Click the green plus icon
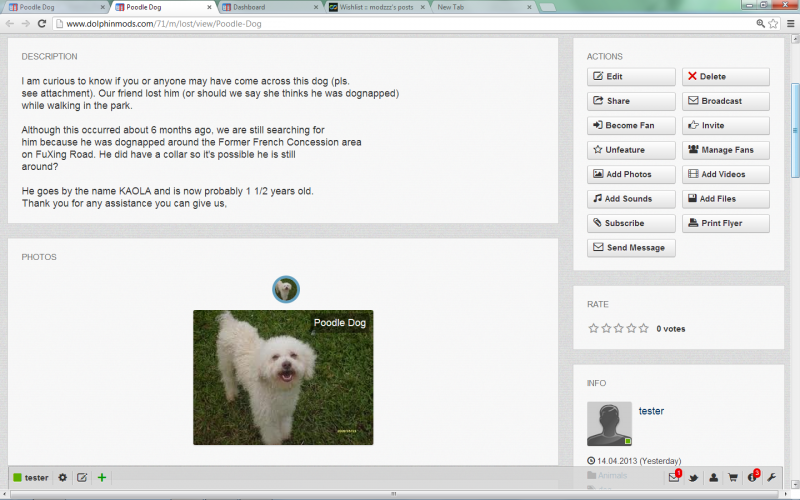The image size is (800, 500). pos(102,478)
